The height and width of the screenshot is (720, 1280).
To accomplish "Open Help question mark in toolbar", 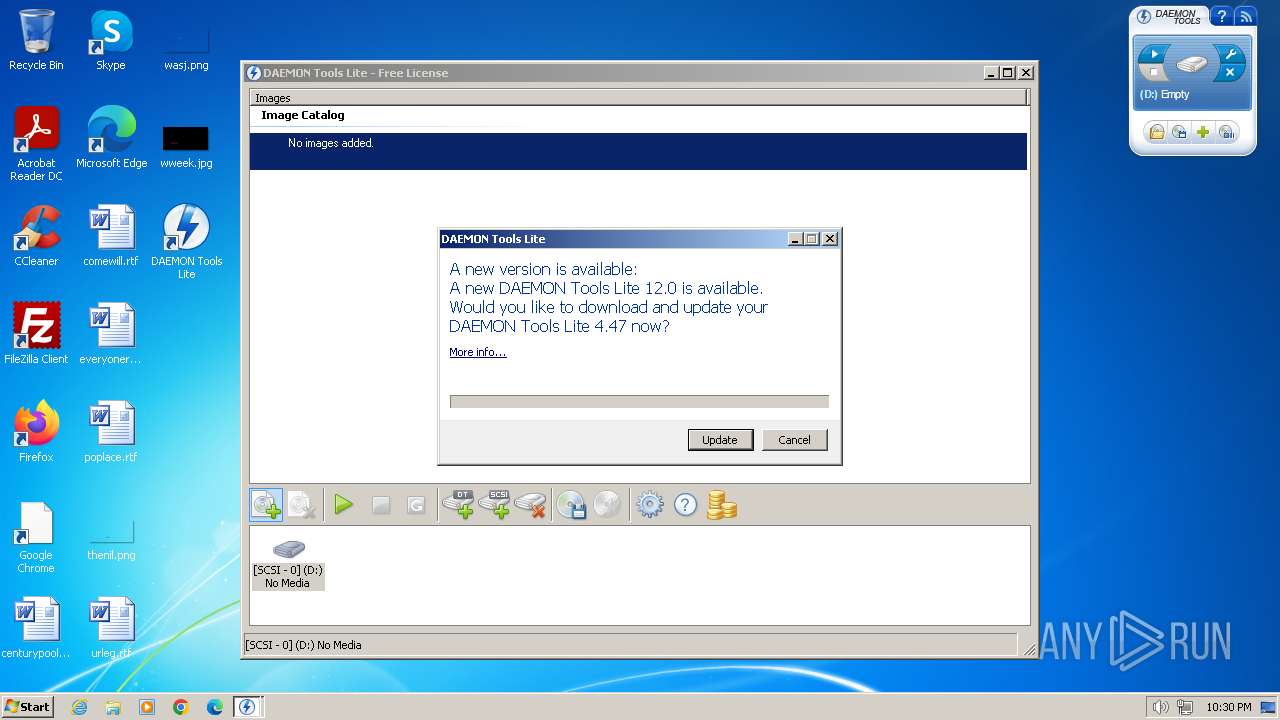I will pyautogui.click(x=685, y=505).
